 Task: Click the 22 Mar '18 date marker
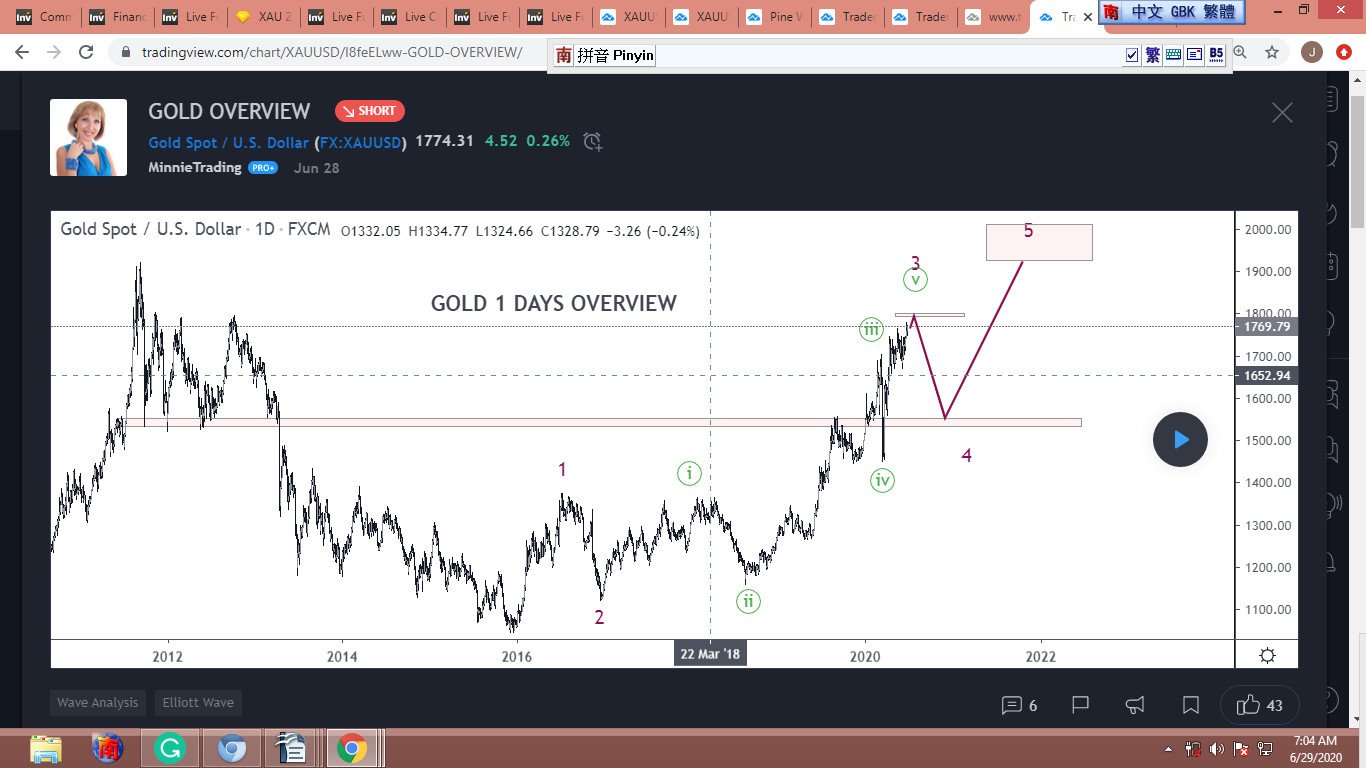coord(710,655)
